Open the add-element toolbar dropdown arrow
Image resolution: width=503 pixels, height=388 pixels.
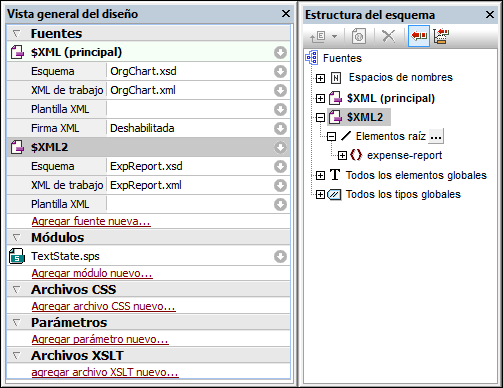point(334,36)
